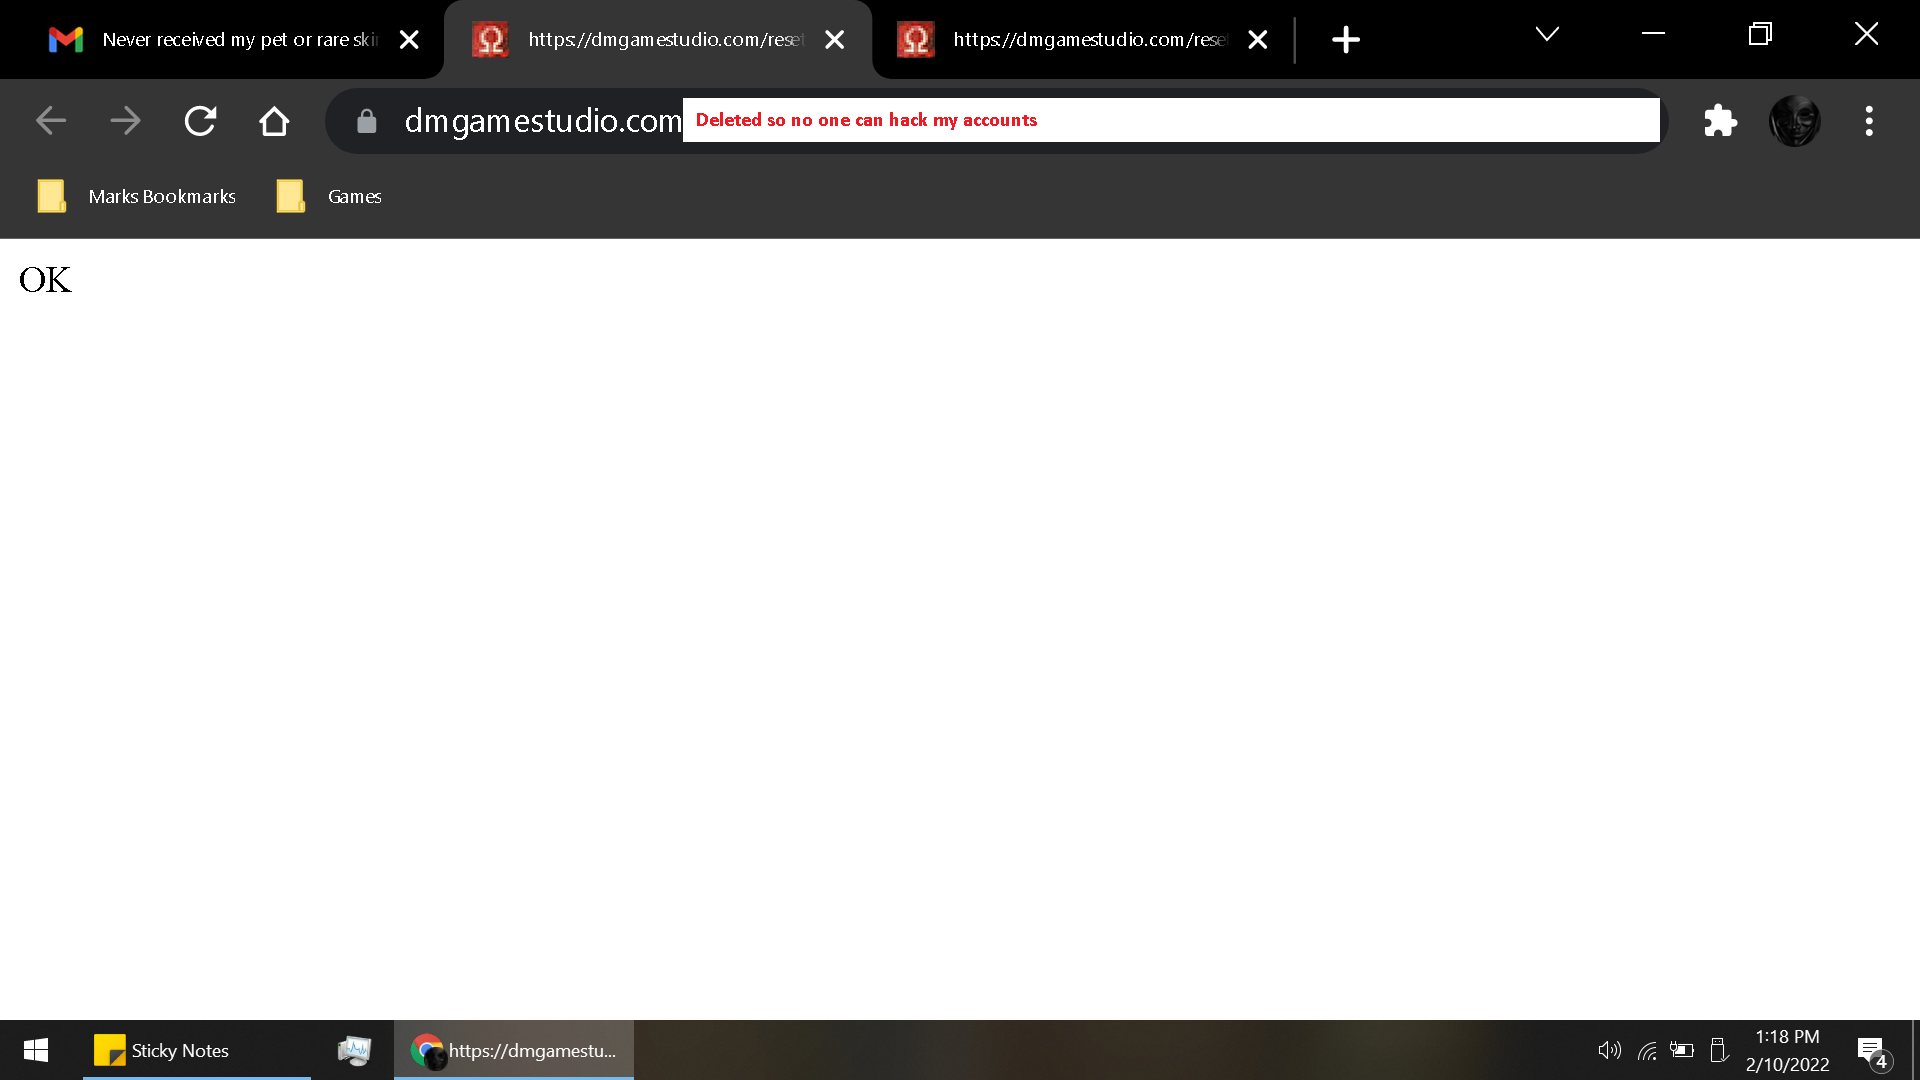Close the active dmgamestudio reset tab
The height and width of the screenshot is (1080, 1920).
tap(834, 39)
